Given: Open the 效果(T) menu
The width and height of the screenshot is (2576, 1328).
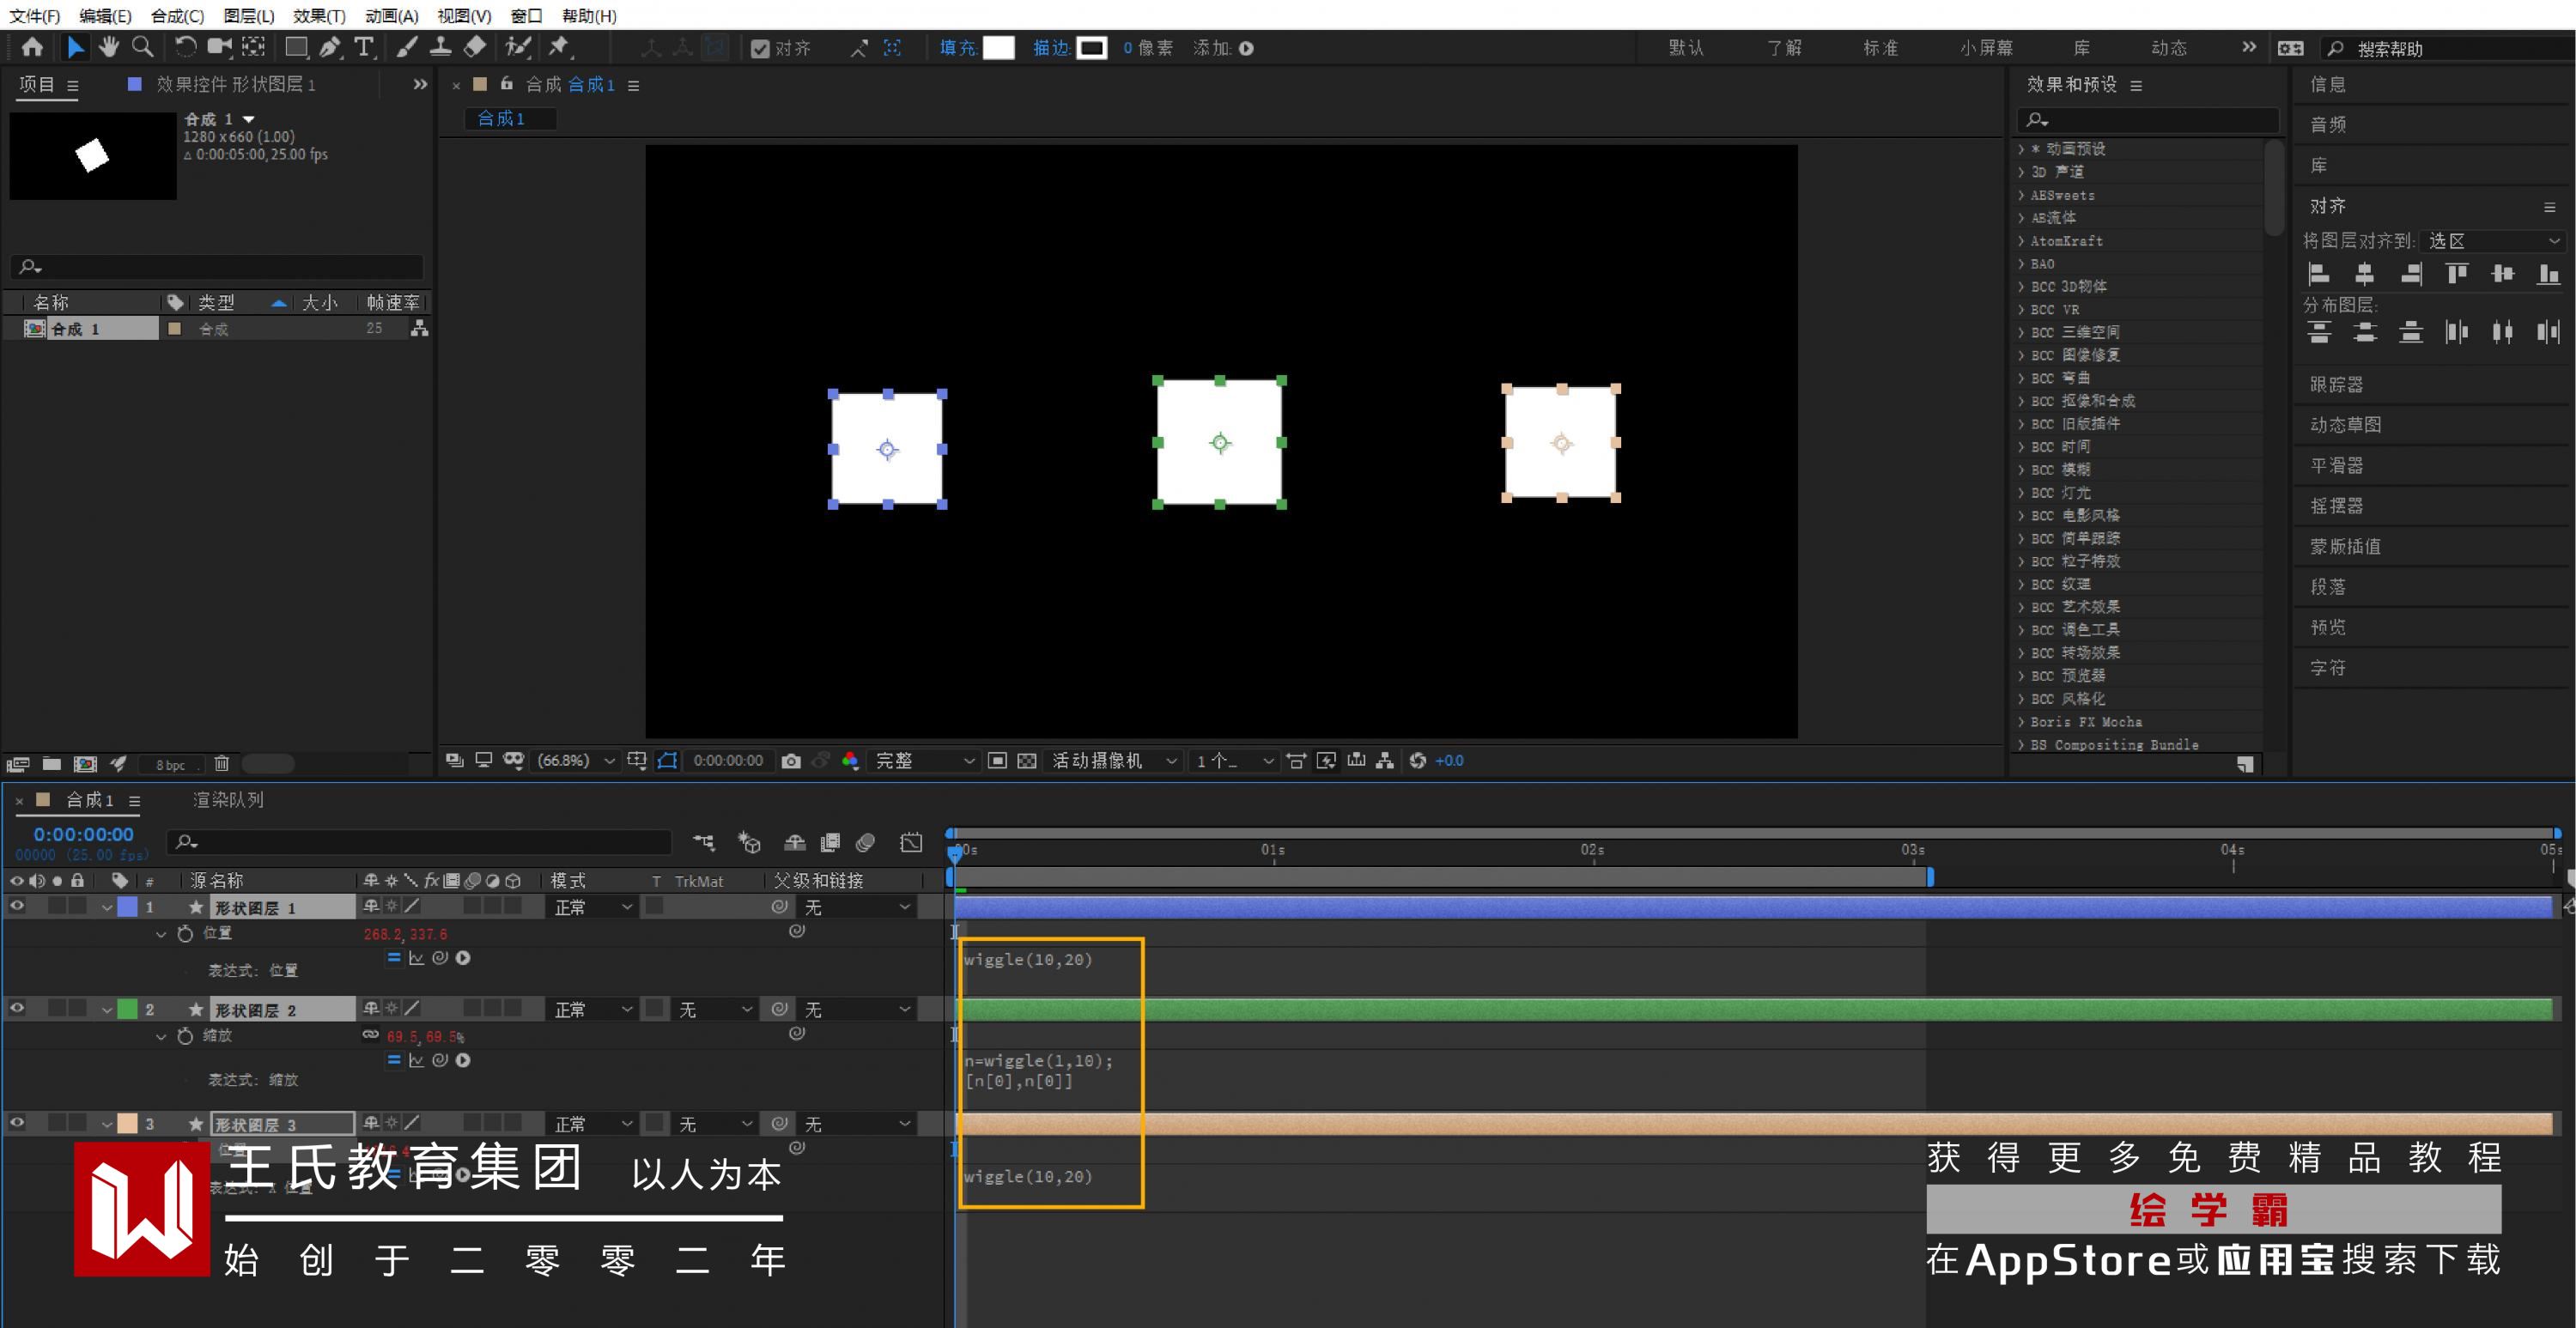Looking at the screenshot, I should pos(319,16).
